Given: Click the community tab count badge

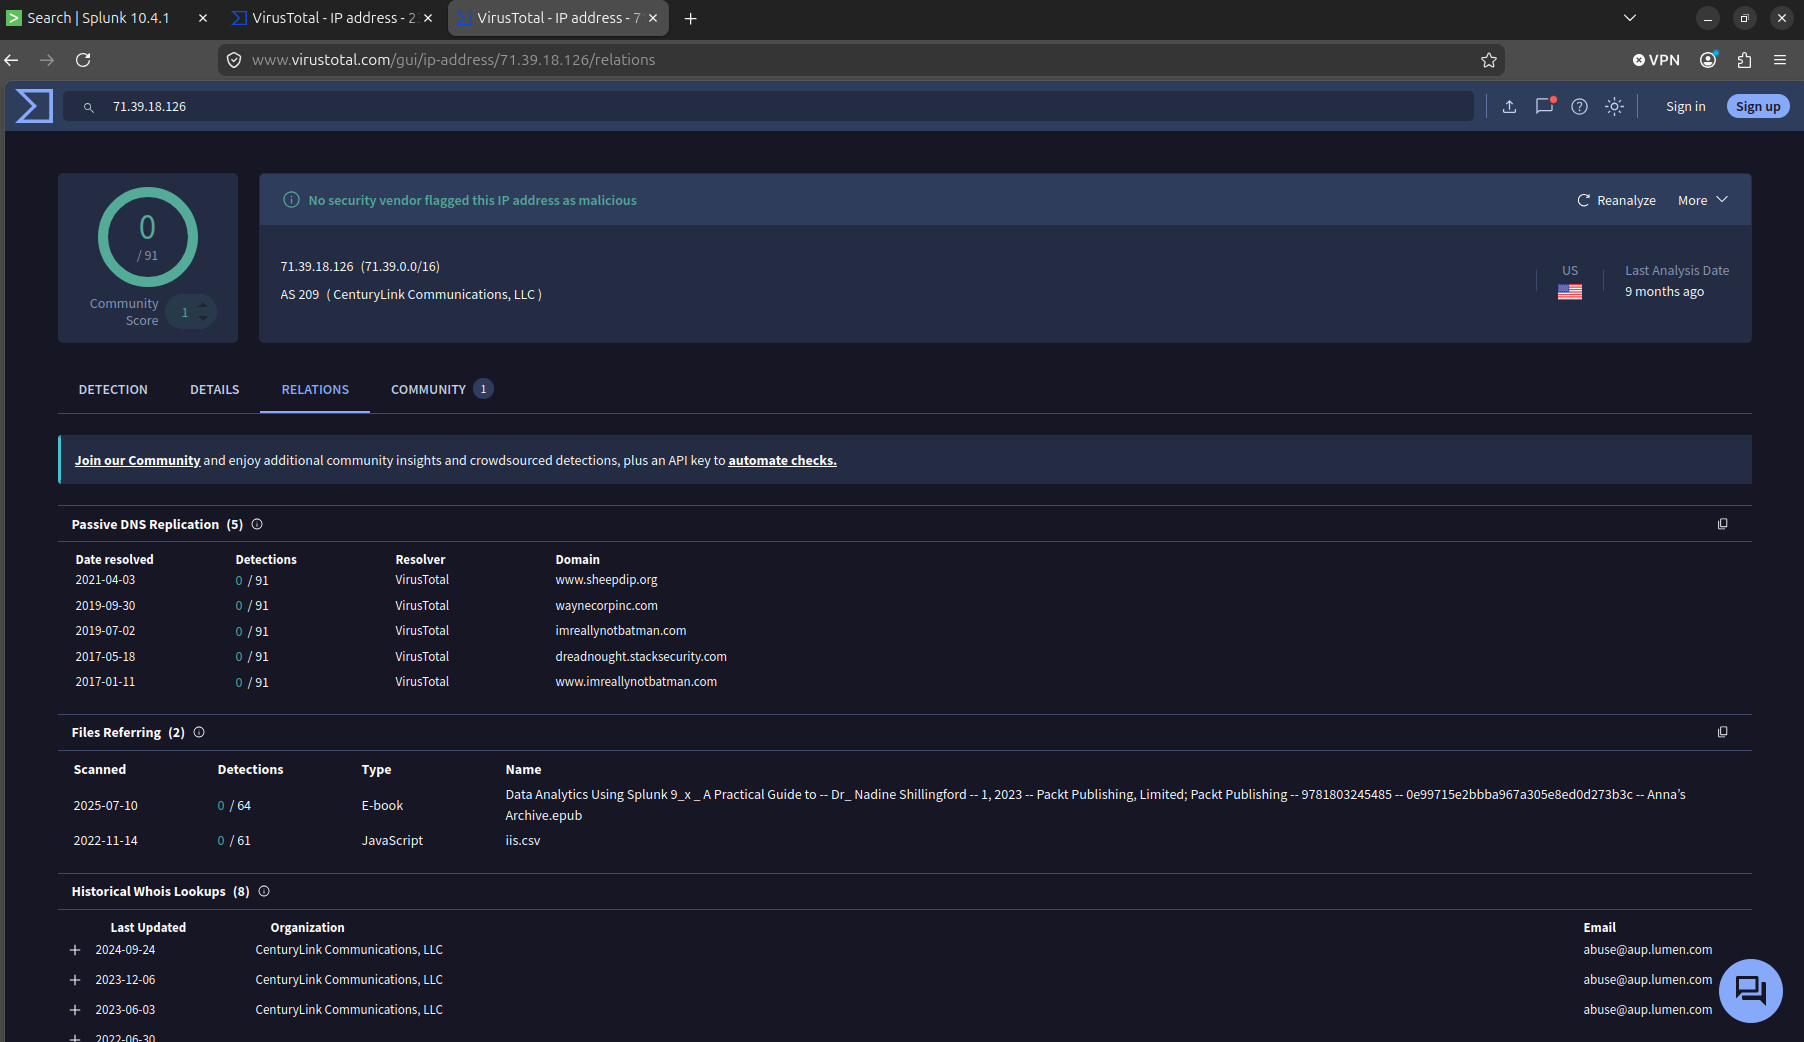Looking at the screenshot, I should click(483, 389).
